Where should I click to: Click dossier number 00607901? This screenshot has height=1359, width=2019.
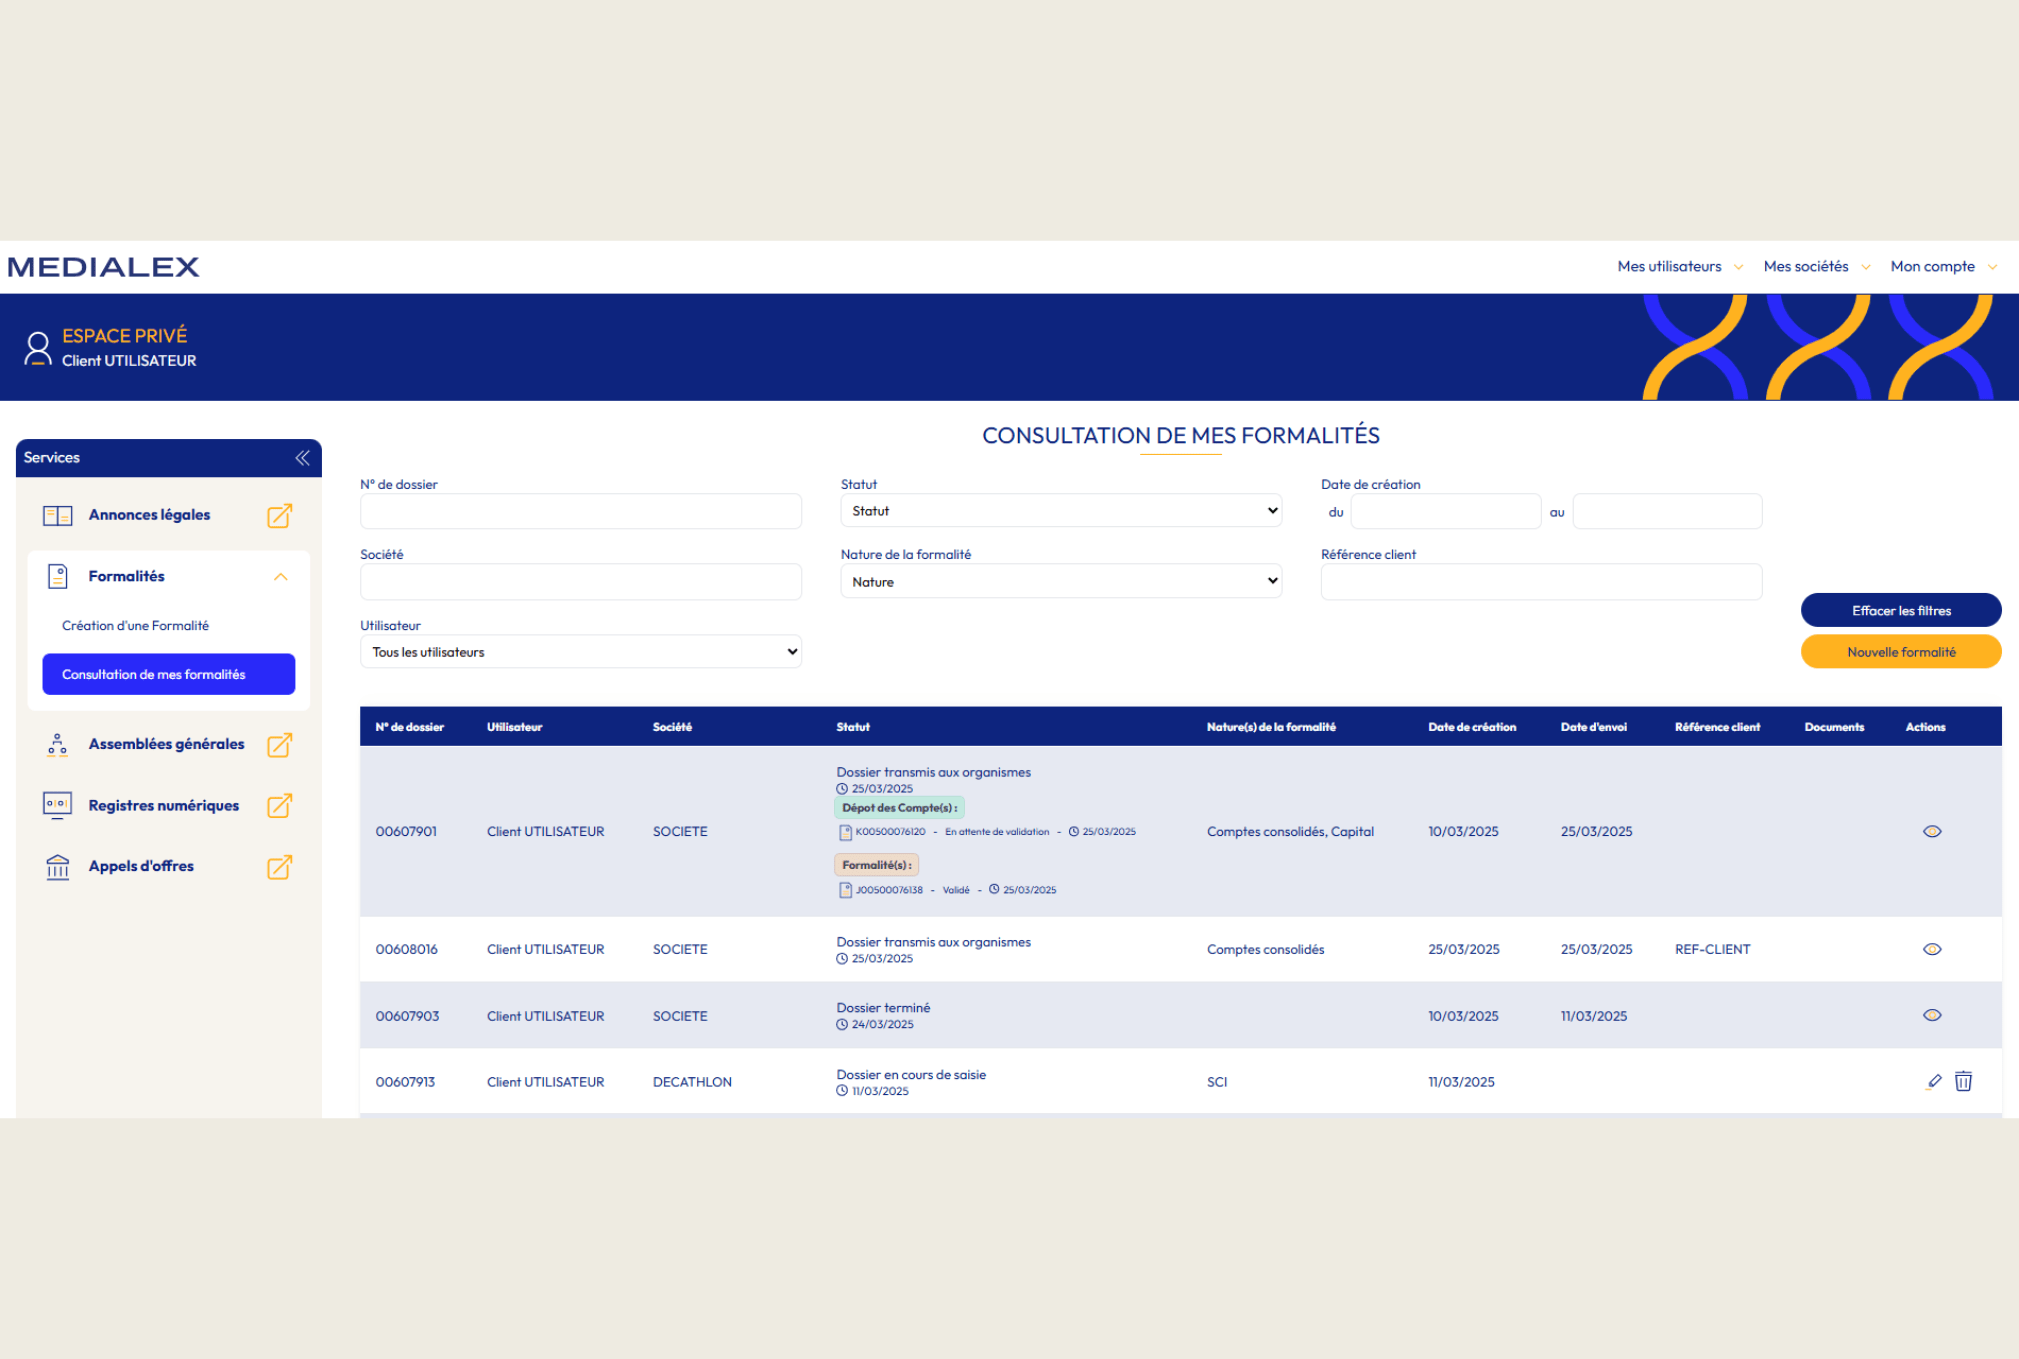[x=406, y=831]
